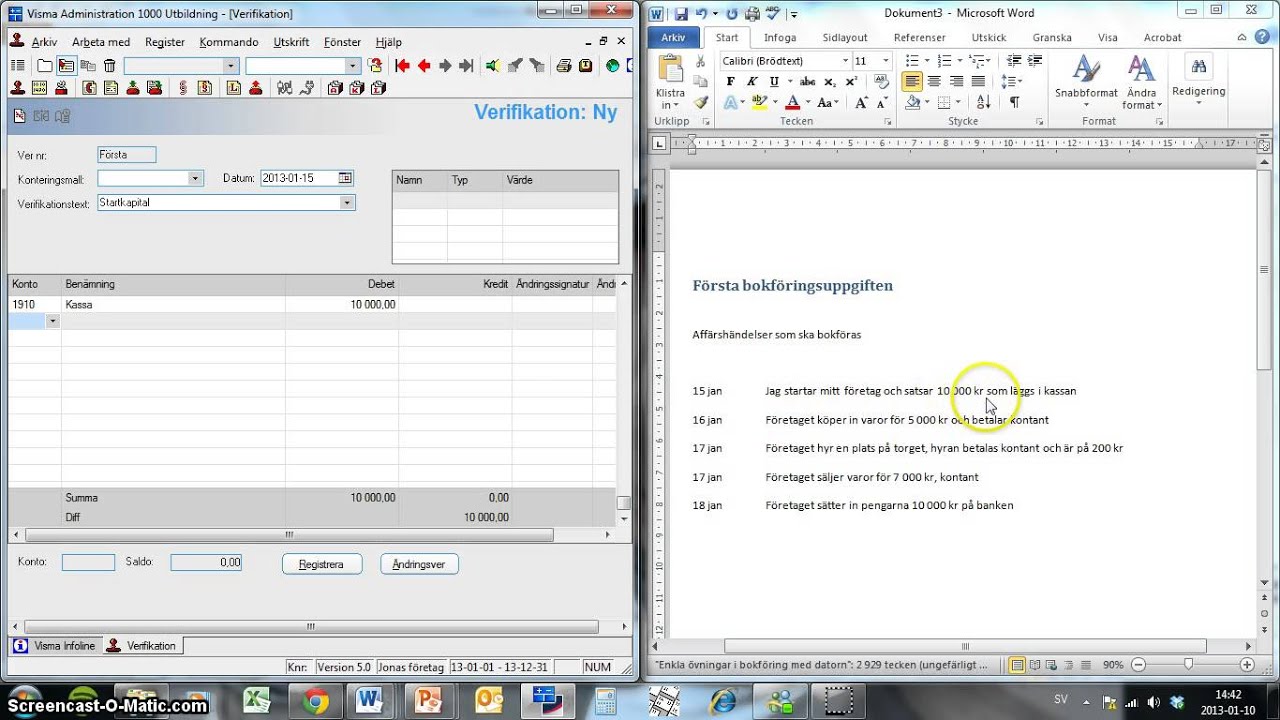Click the Saldo field showing 0,00

coord(206,563)
